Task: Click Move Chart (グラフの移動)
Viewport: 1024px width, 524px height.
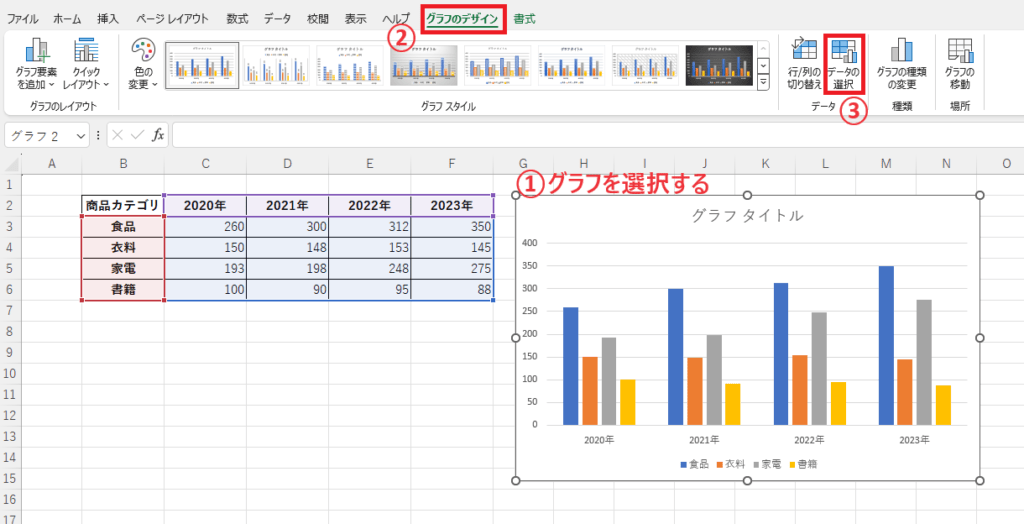Action: tap(960, 64)
